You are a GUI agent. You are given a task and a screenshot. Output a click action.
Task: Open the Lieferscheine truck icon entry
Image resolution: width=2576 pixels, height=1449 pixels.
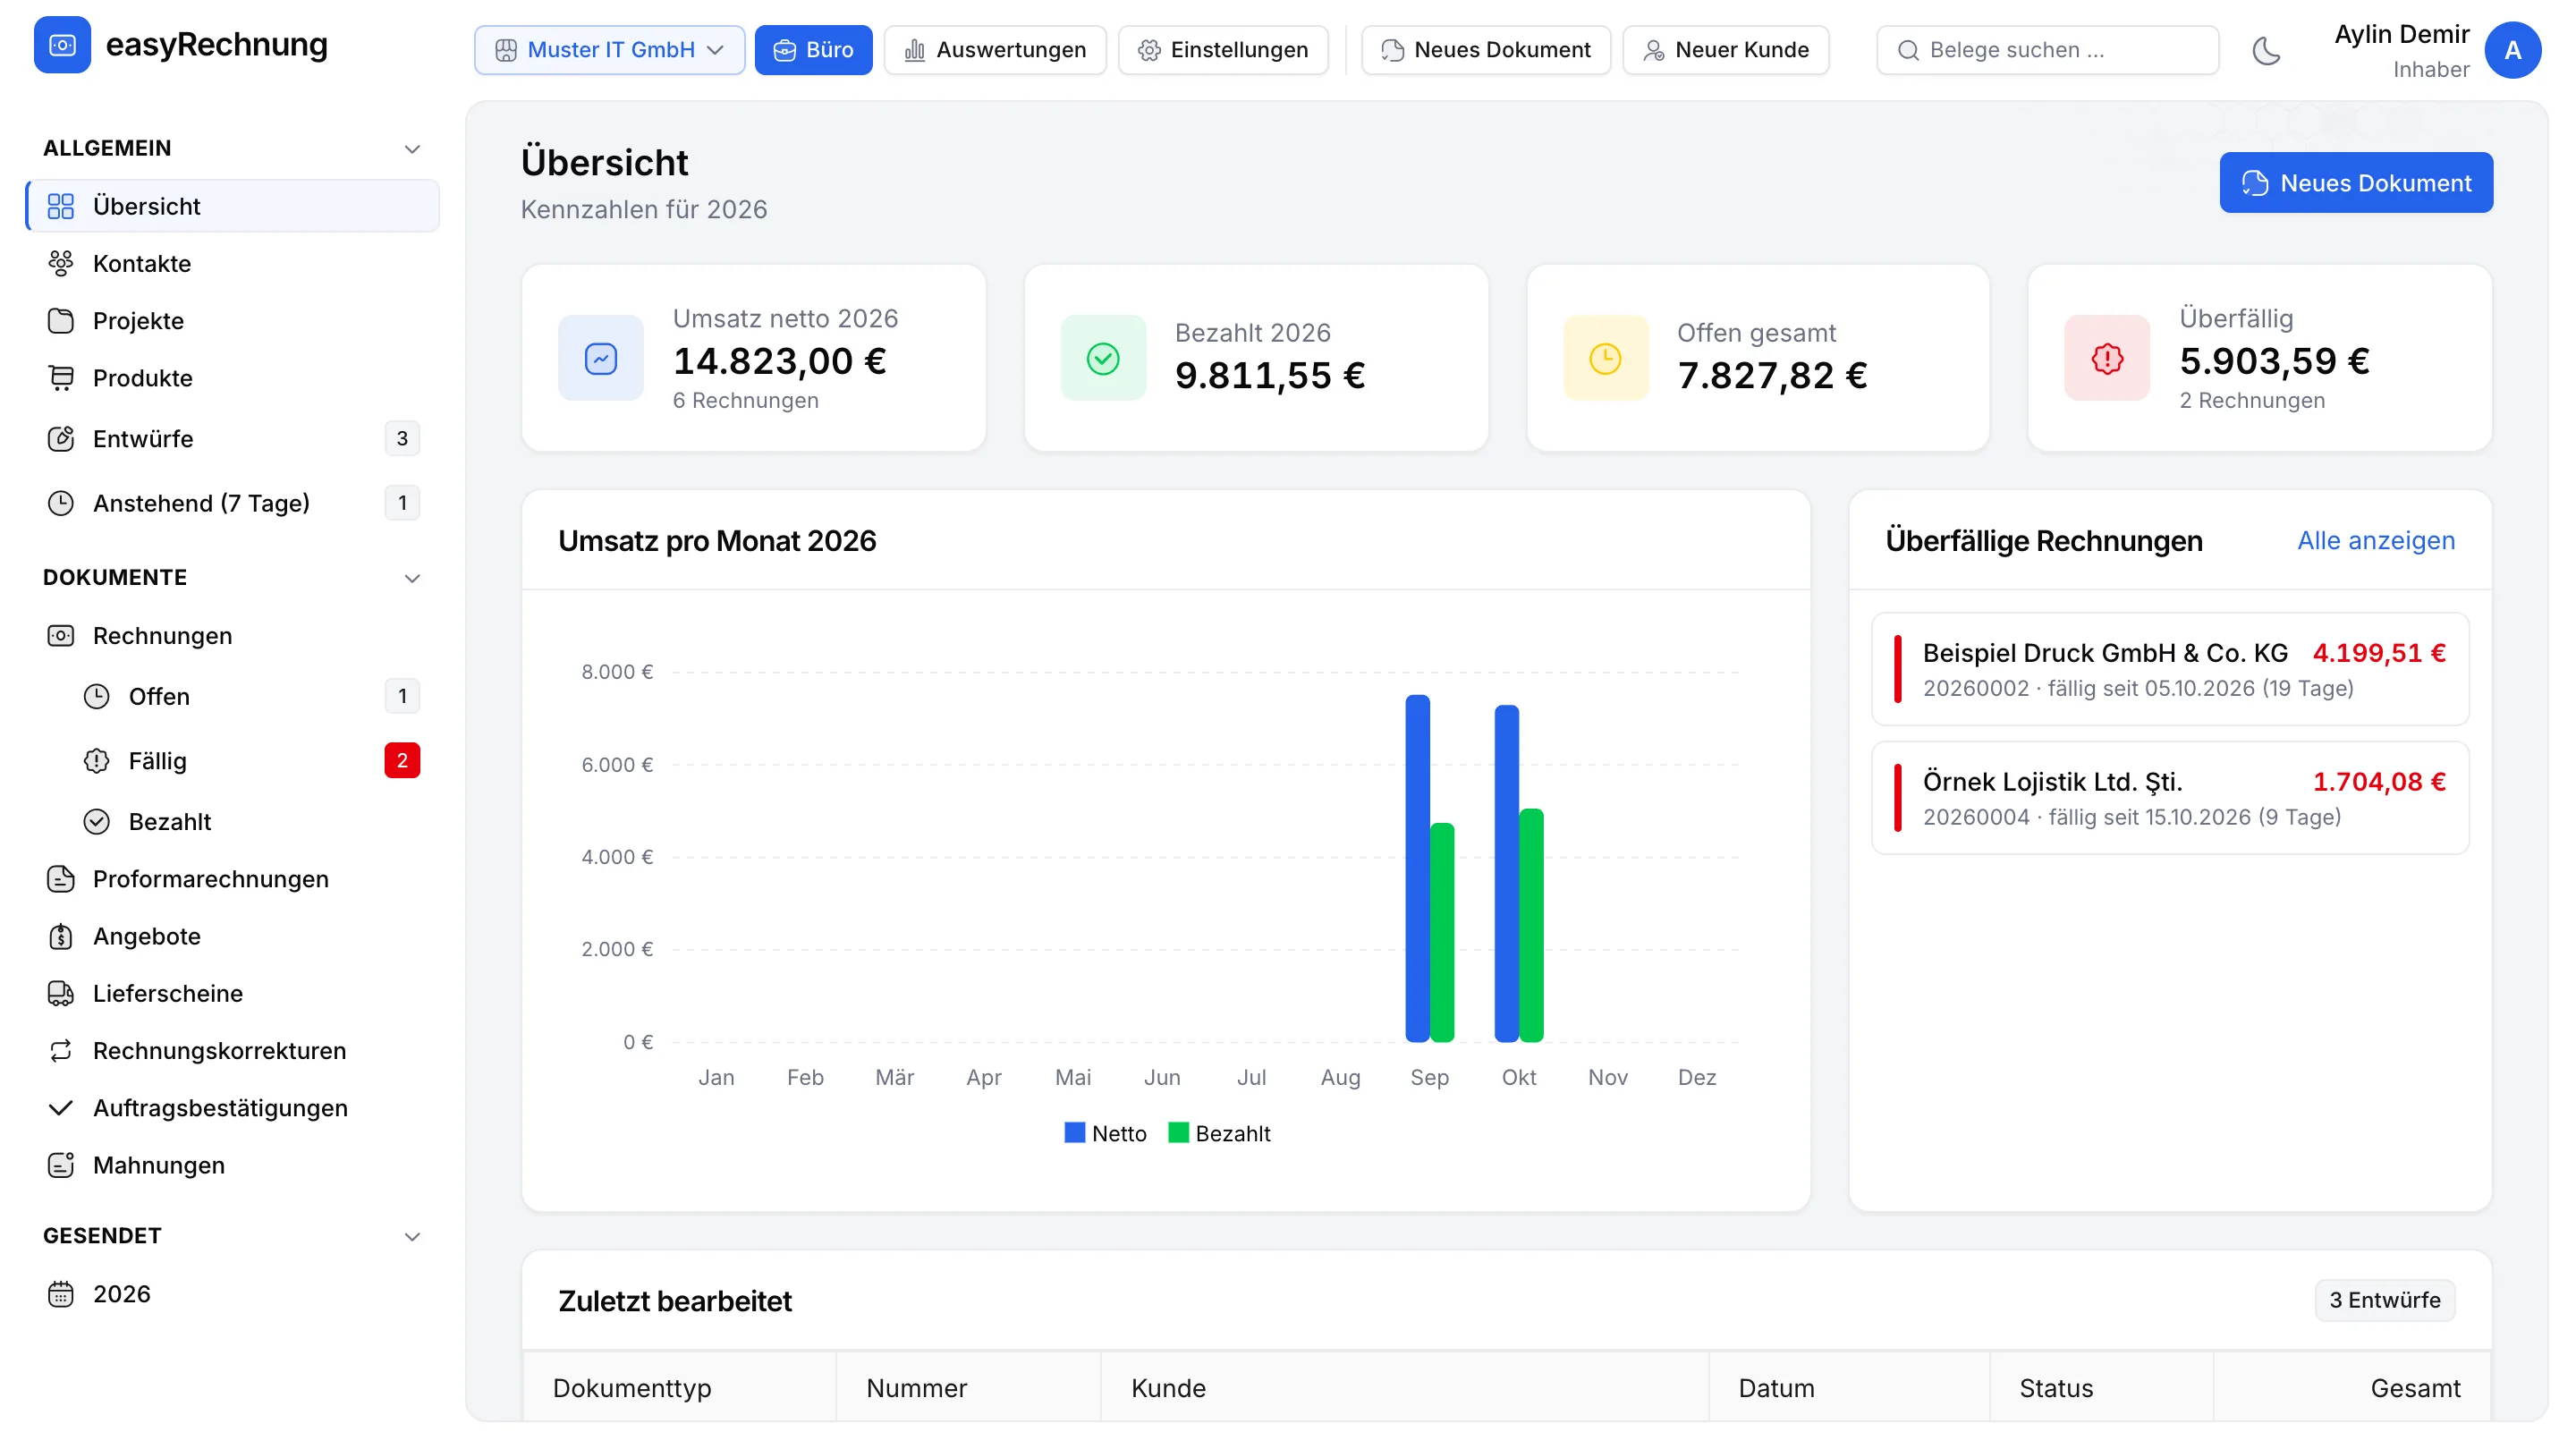click(x=61, y=992)
